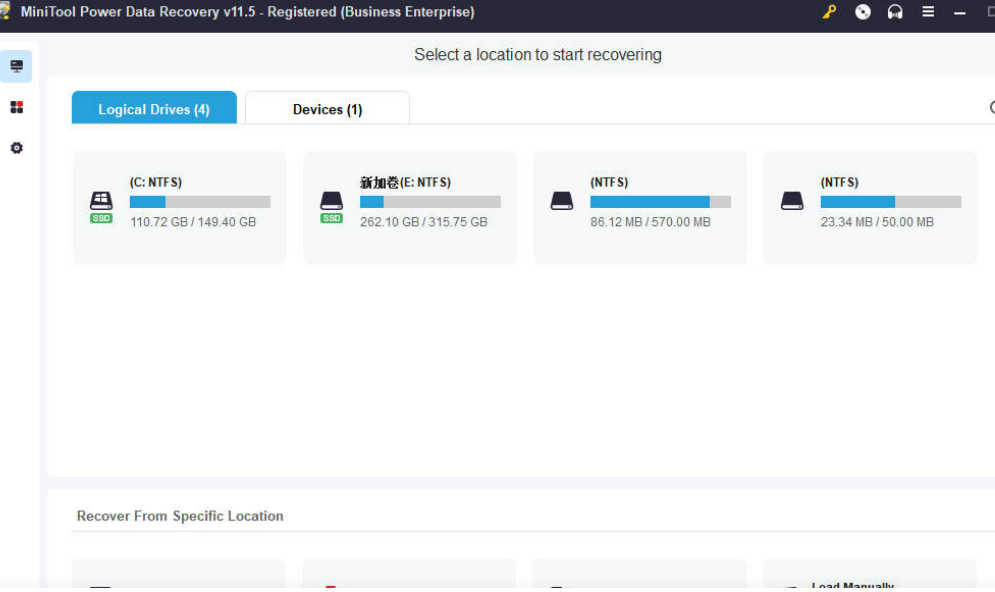
Task: Click the 570.00 MB NTFS drive icon
Action: [x=562, y=201]
